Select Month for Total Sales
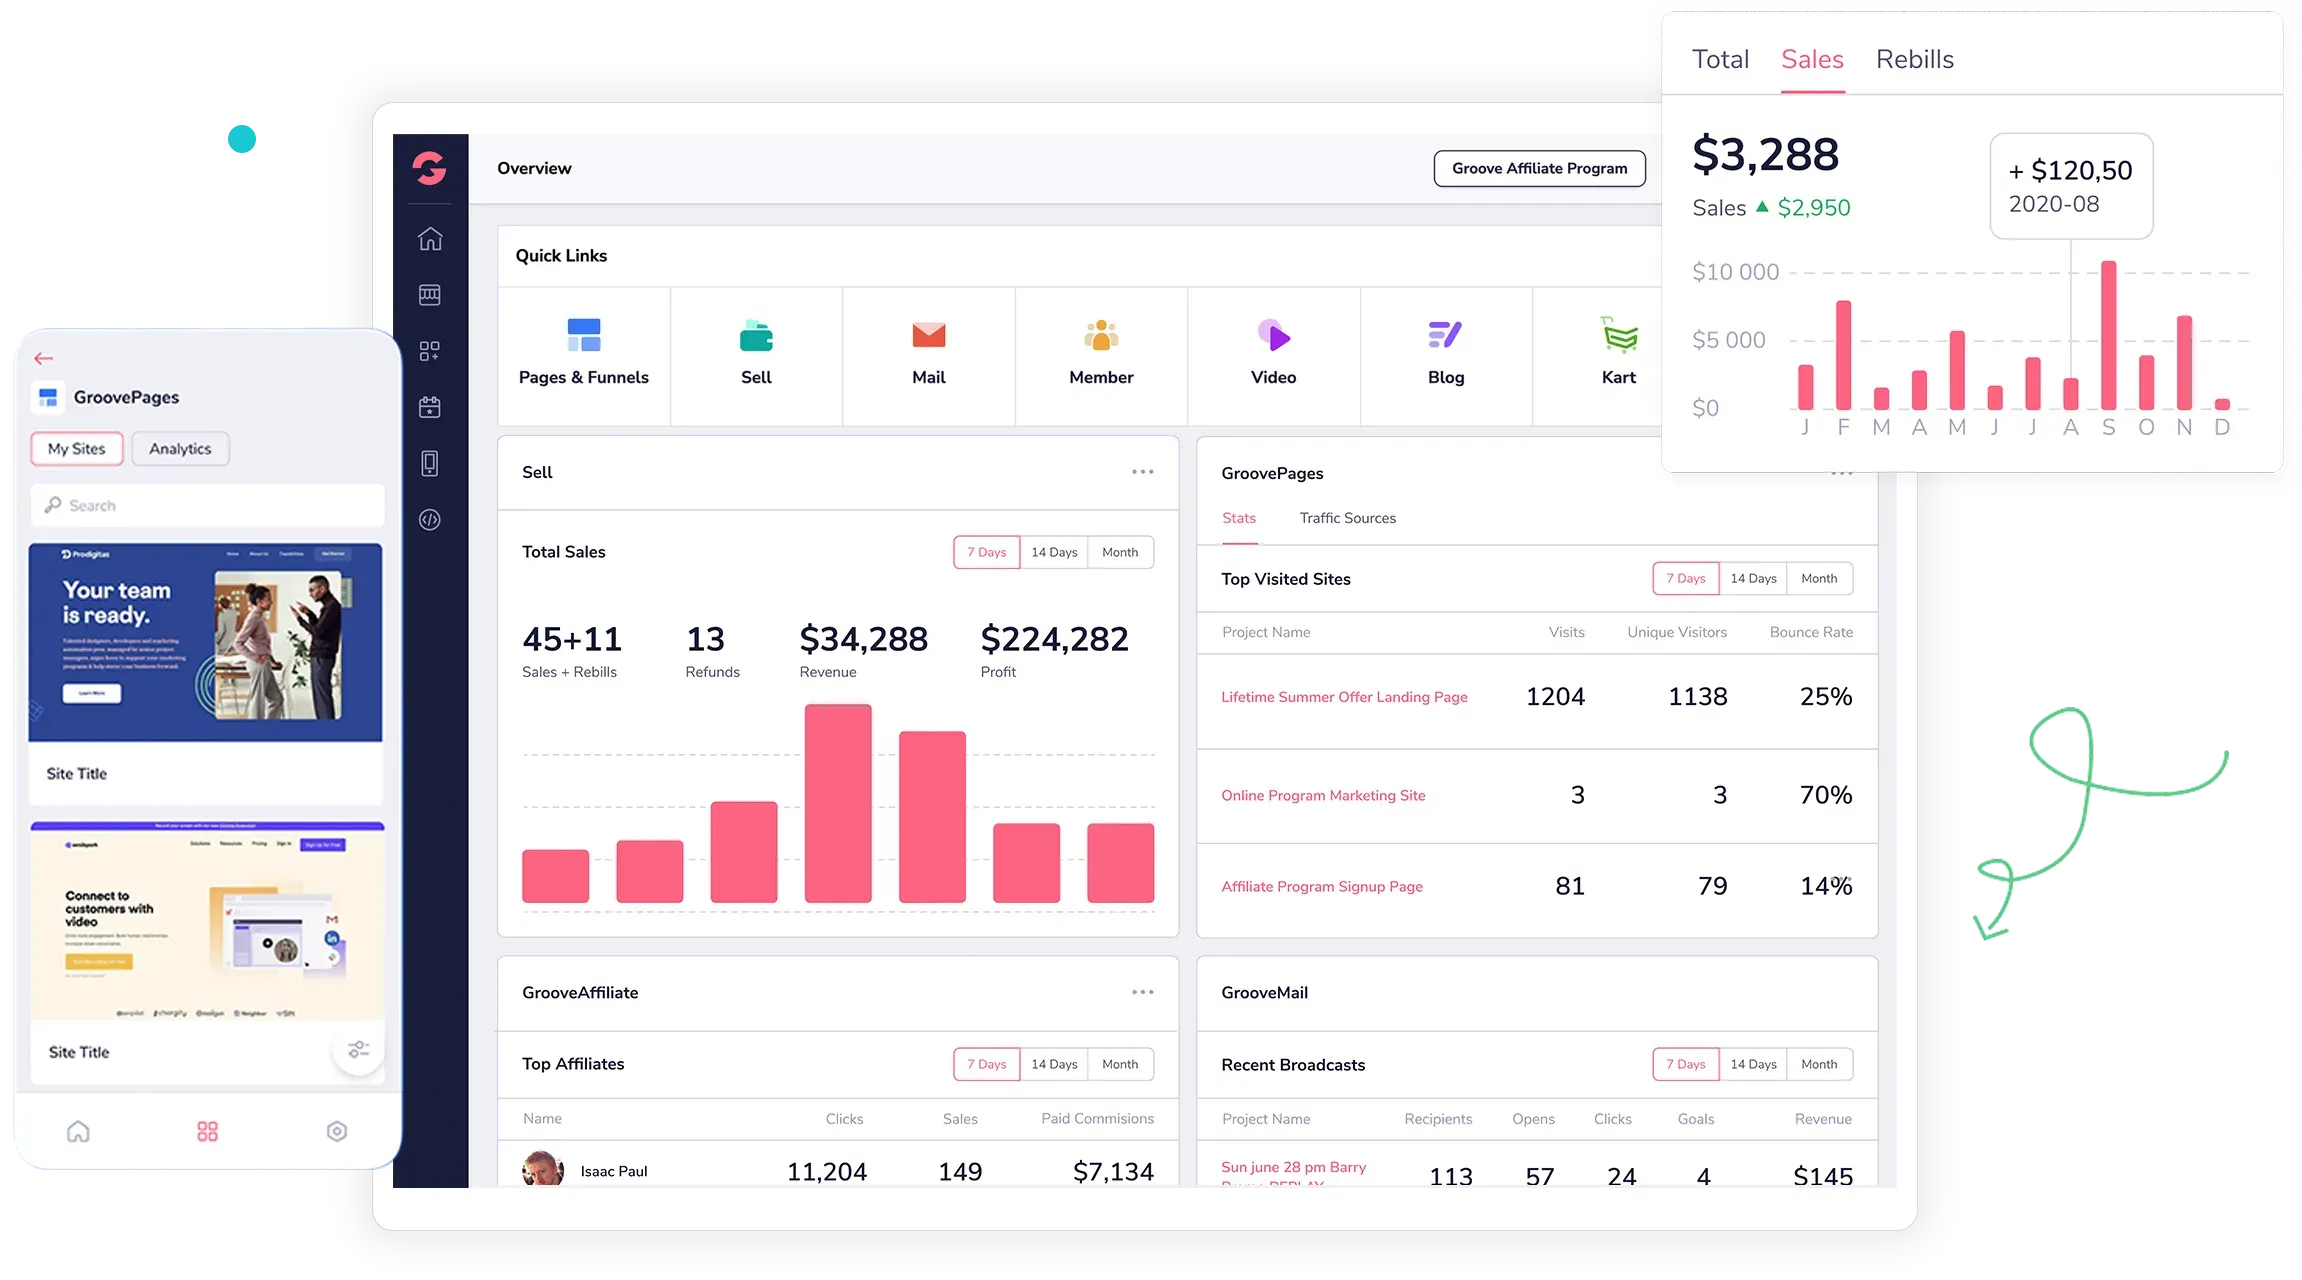The image size is (2302, 1280). [1120, 552]
